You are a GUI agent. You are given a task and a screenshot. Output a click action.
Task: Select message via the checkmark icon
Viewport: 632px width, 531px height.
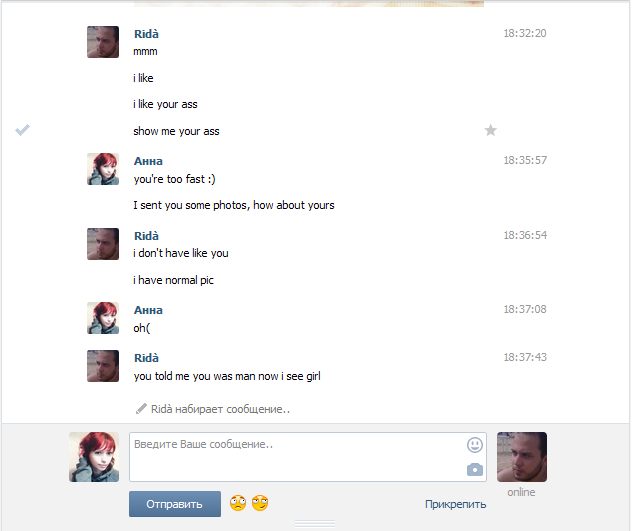(x=22, y=130)
